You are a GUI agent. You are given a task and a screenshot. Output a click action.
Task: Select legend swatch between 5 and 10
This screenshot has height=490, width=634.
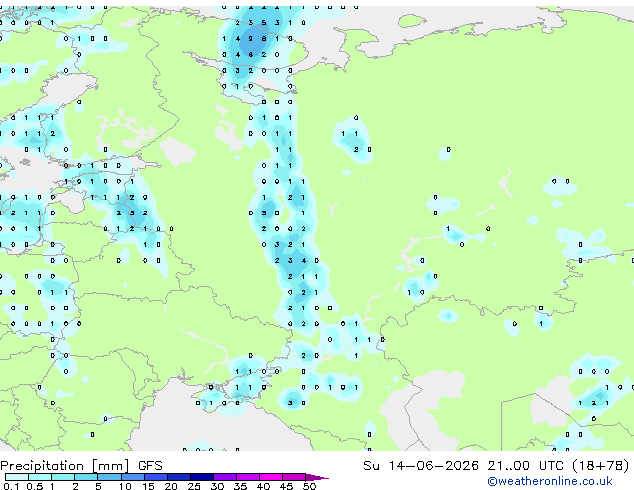pos(109,477)
